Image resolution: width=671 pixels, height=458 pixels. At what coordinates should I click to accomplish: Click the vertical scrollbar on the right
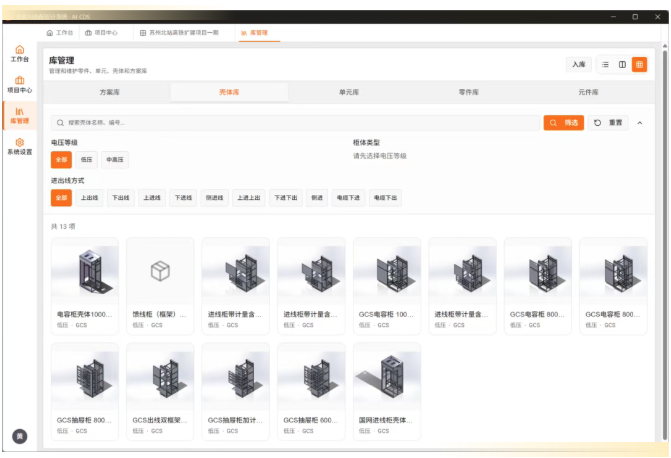tap(665, 244)
